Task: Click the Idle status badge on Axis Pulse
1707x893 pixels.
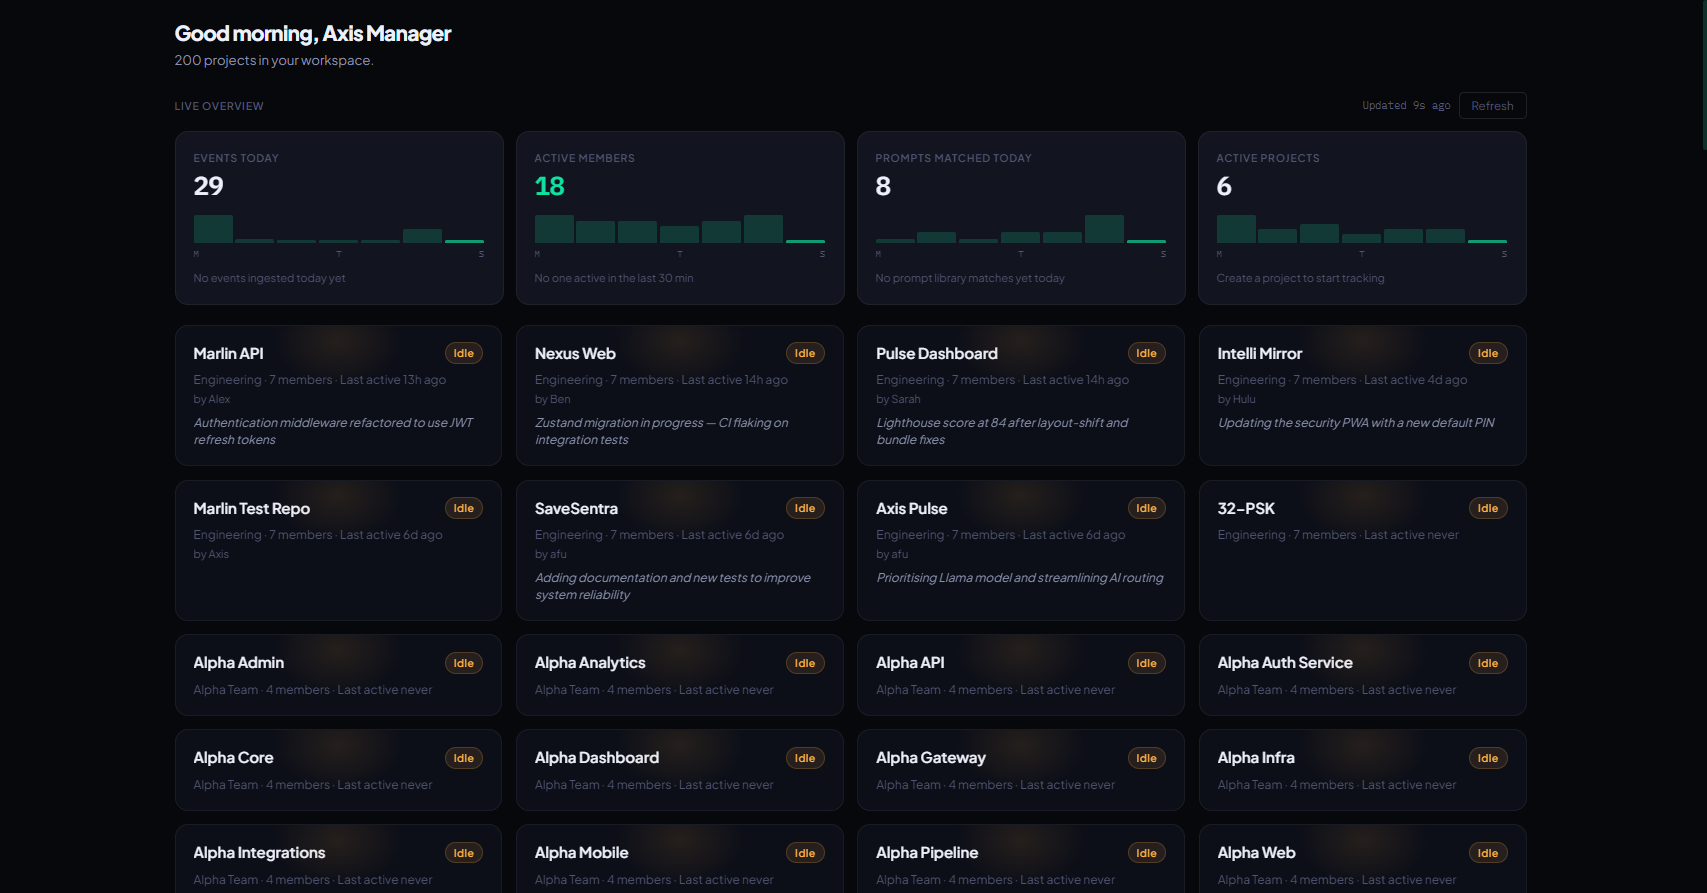Action: [x=1146, y=508]
